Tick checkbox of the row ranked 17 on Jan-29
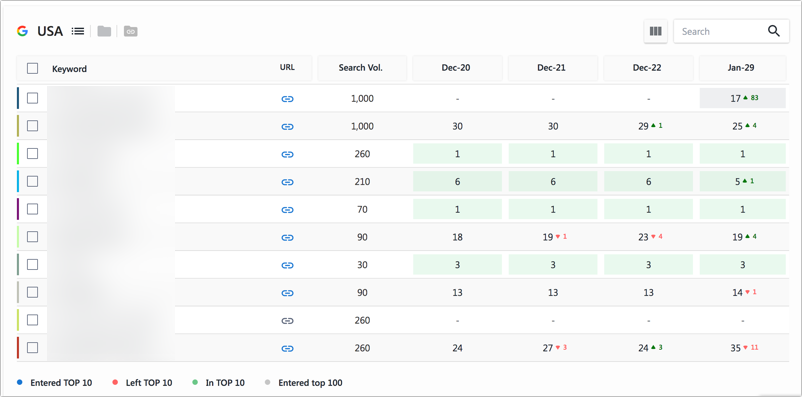This screenshot has height=397, width=802. tap(32, 98)
